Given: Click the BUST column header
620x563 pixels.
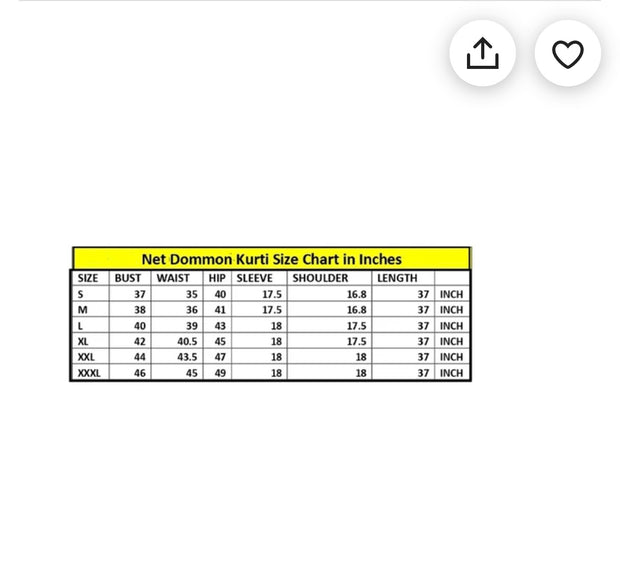Looking at the screenshot, I should click(x=128, y=278).
